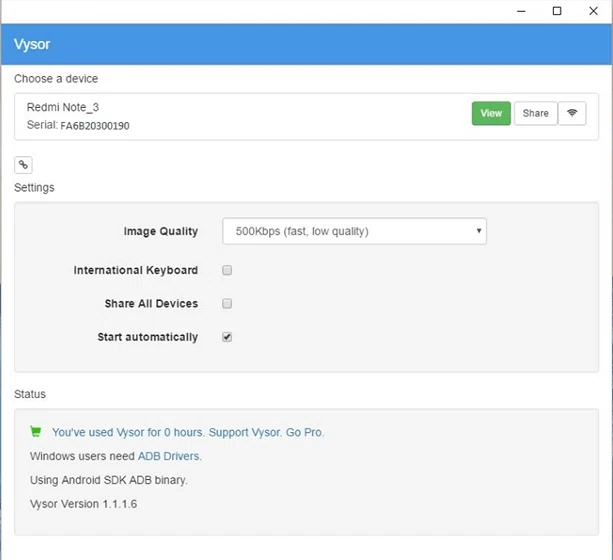Enable the International Keyboard checkbox
The width and height of the screenshot is (613, 560).
click(227, 270)
